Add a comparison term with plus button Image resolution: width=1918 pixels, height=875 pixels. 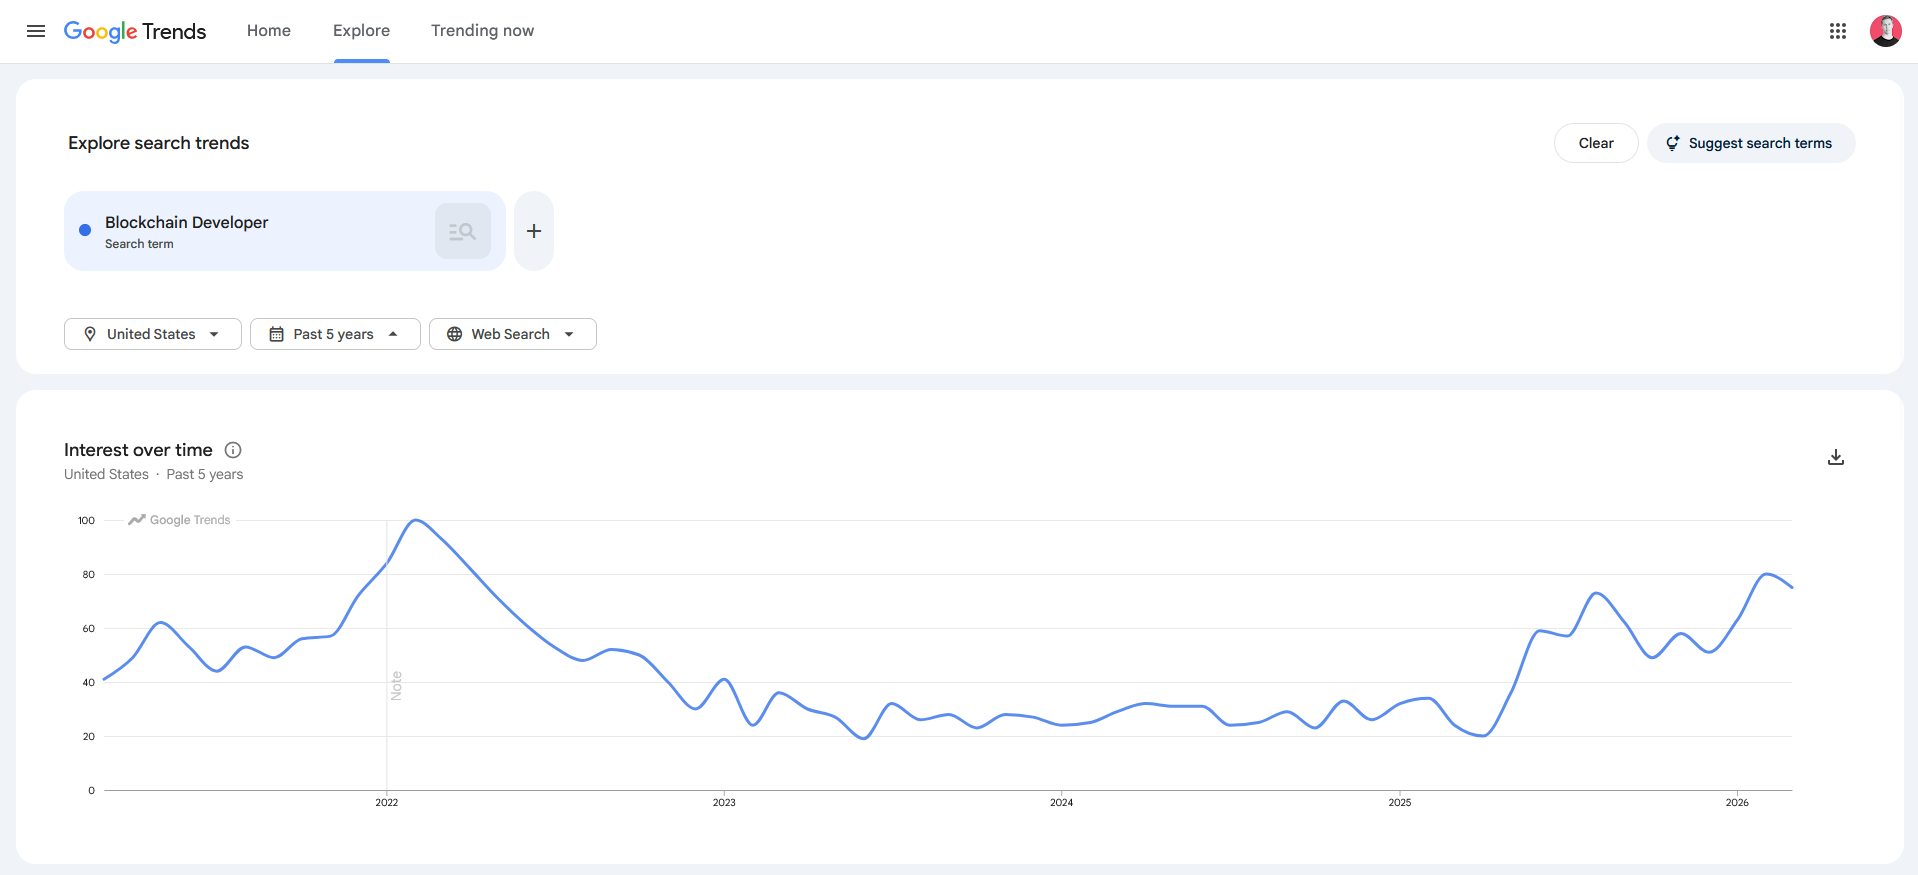[x=534, y=231]
